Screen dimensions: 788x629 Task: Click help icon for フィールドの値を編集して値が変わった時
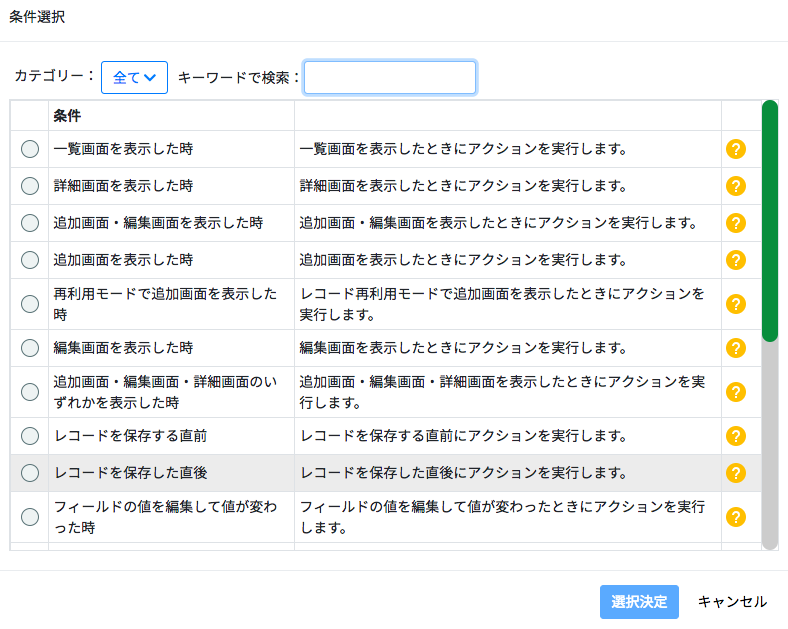click(x=736, y=517)
